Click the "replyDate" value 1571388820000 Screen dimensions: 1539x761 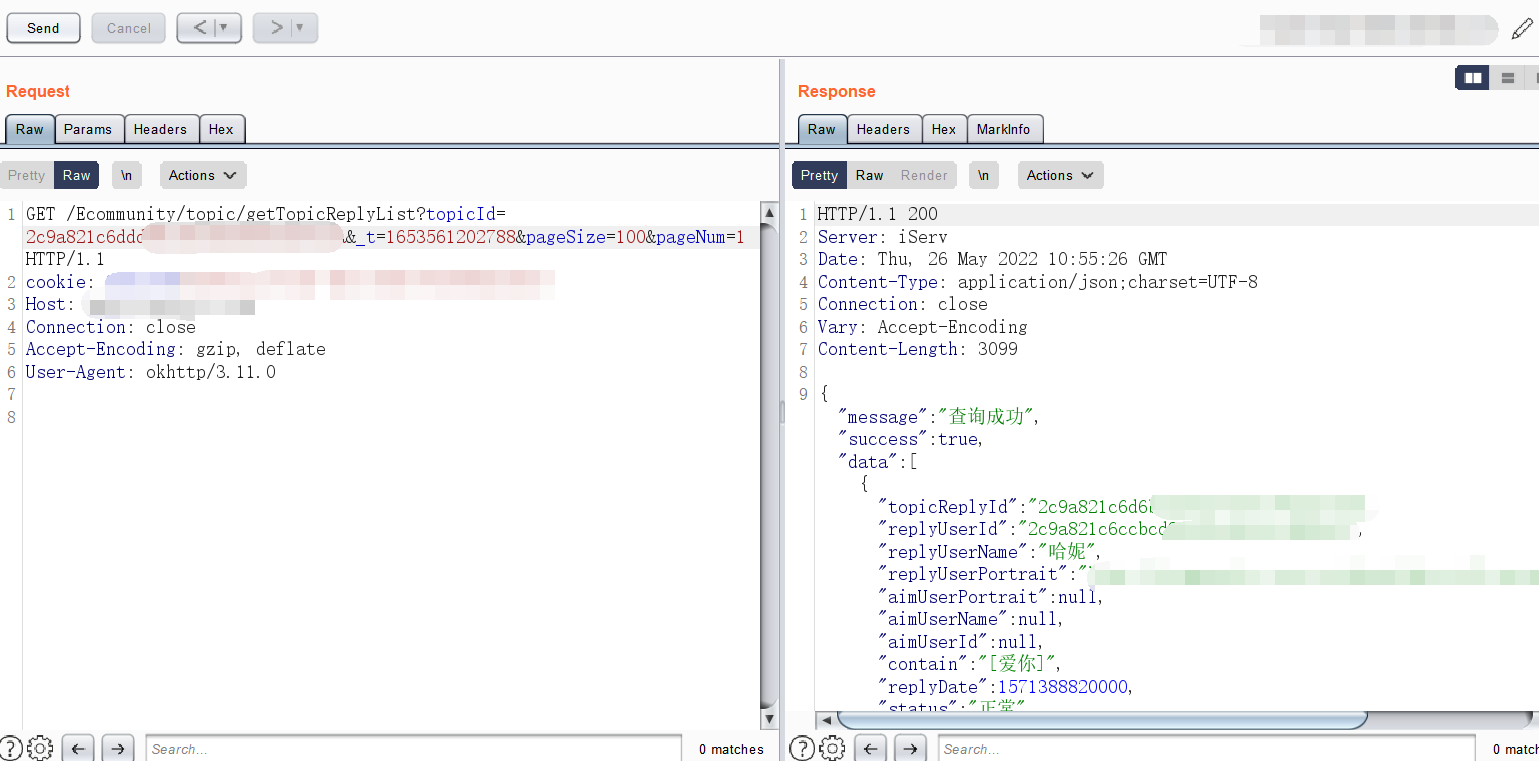[x=1062, y=687]
